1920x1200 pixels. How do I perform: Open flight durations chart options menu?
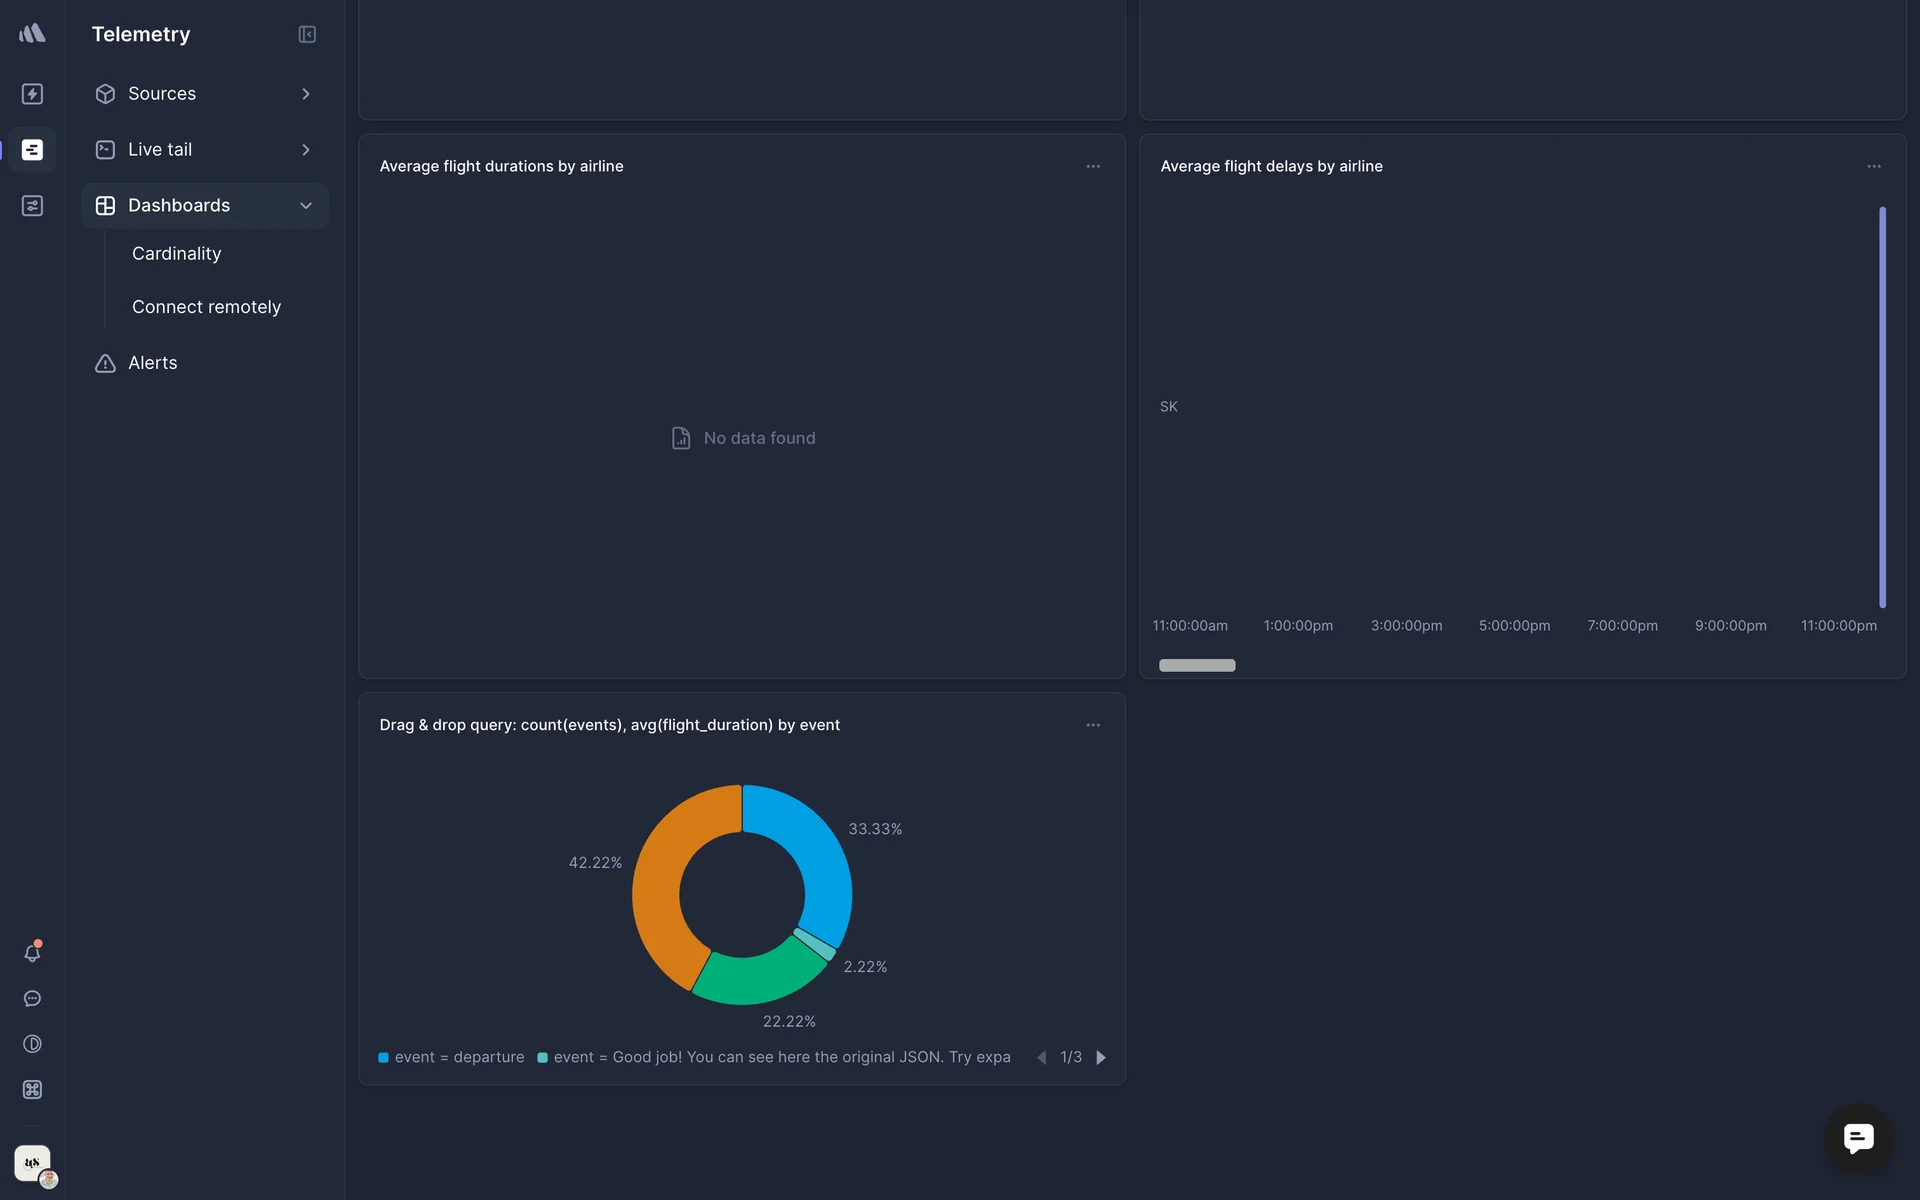[1093, 167]
